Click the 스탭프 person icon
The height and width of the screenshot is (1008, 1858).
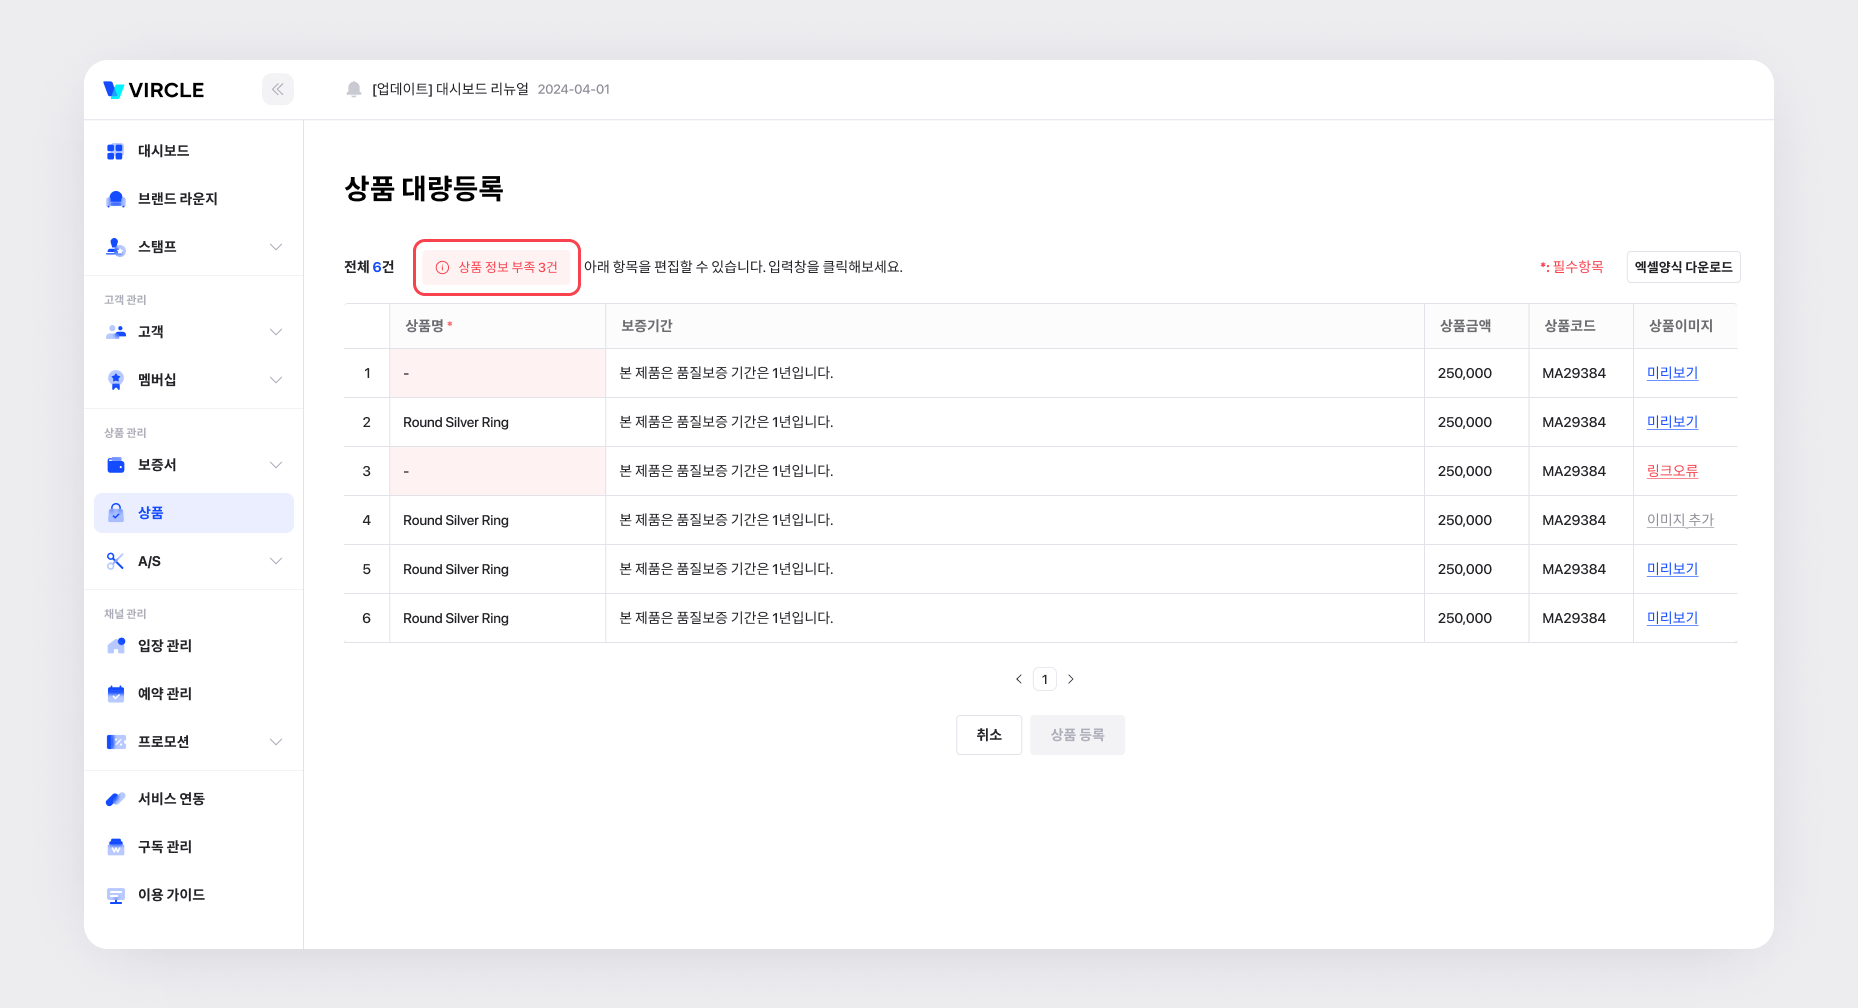click(115, 247)
